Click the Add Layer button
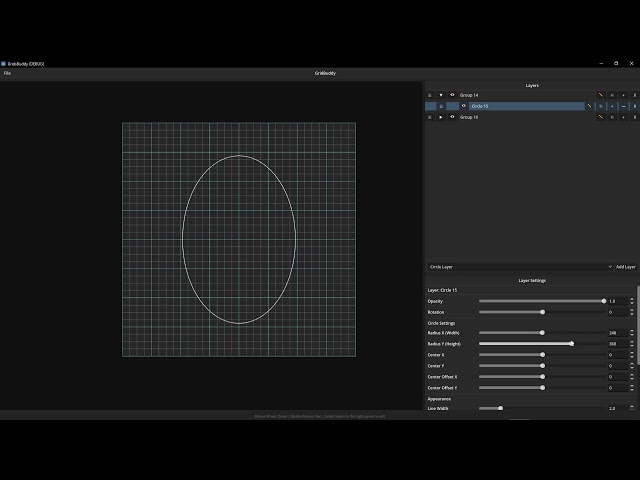This screenshot has width=640, height=480. click(626, 267)
